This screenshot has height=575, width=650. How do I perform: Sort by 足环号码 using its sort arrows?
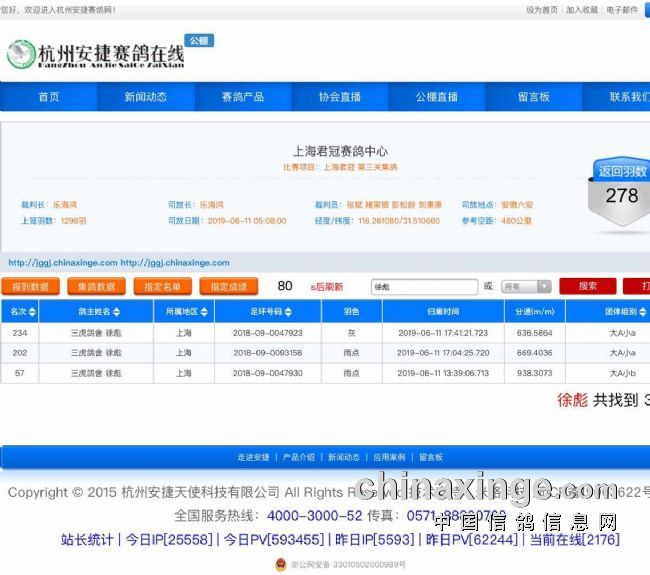(x=288, y=312)
